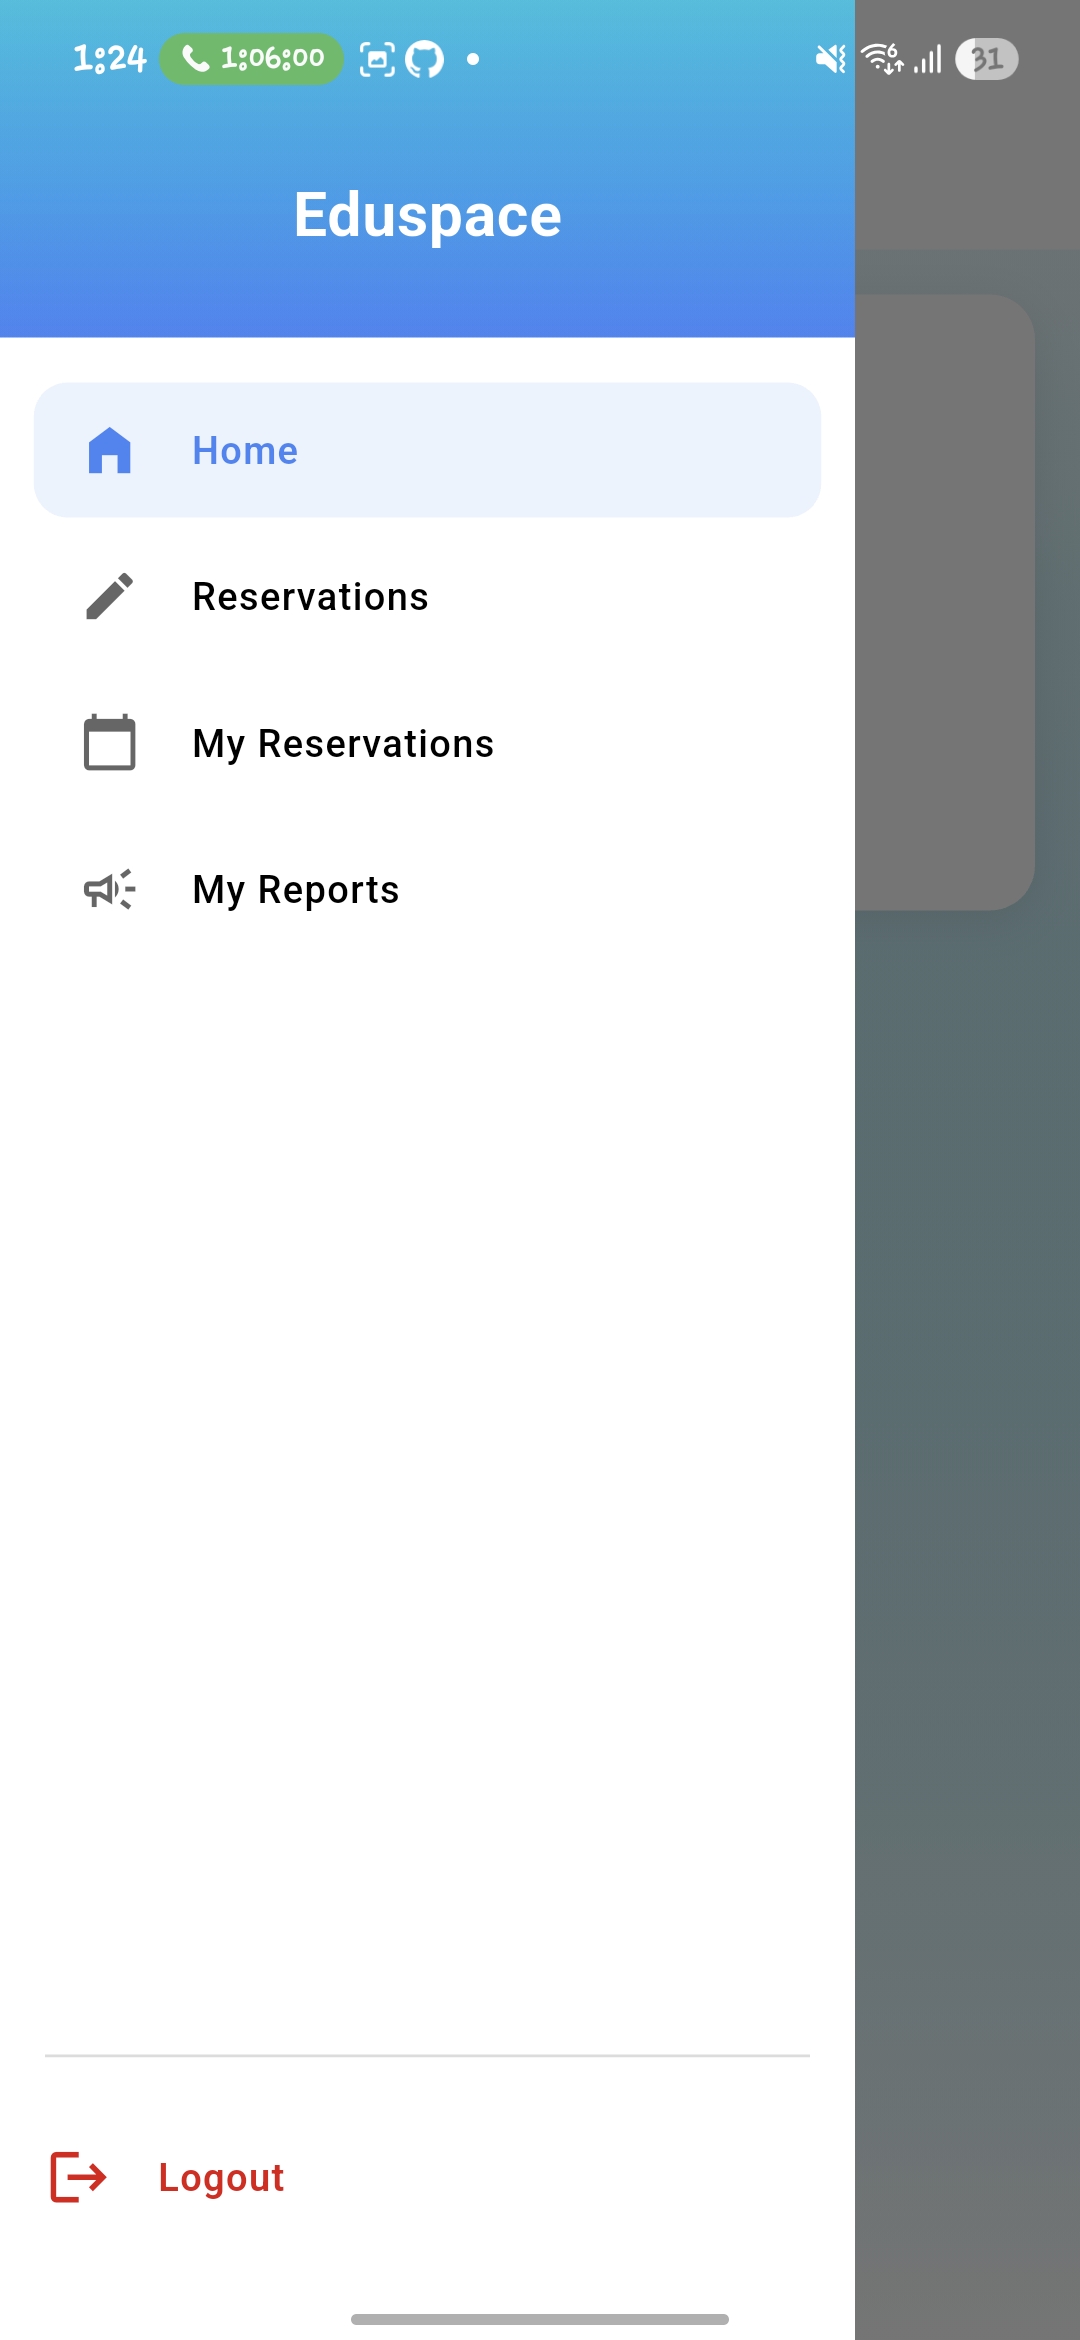Screen dimensions: 1080x2340
Task: Tap the ongoing call timer 1:06:00 pill
Action: pyautogui.click(x=252, y=59)
